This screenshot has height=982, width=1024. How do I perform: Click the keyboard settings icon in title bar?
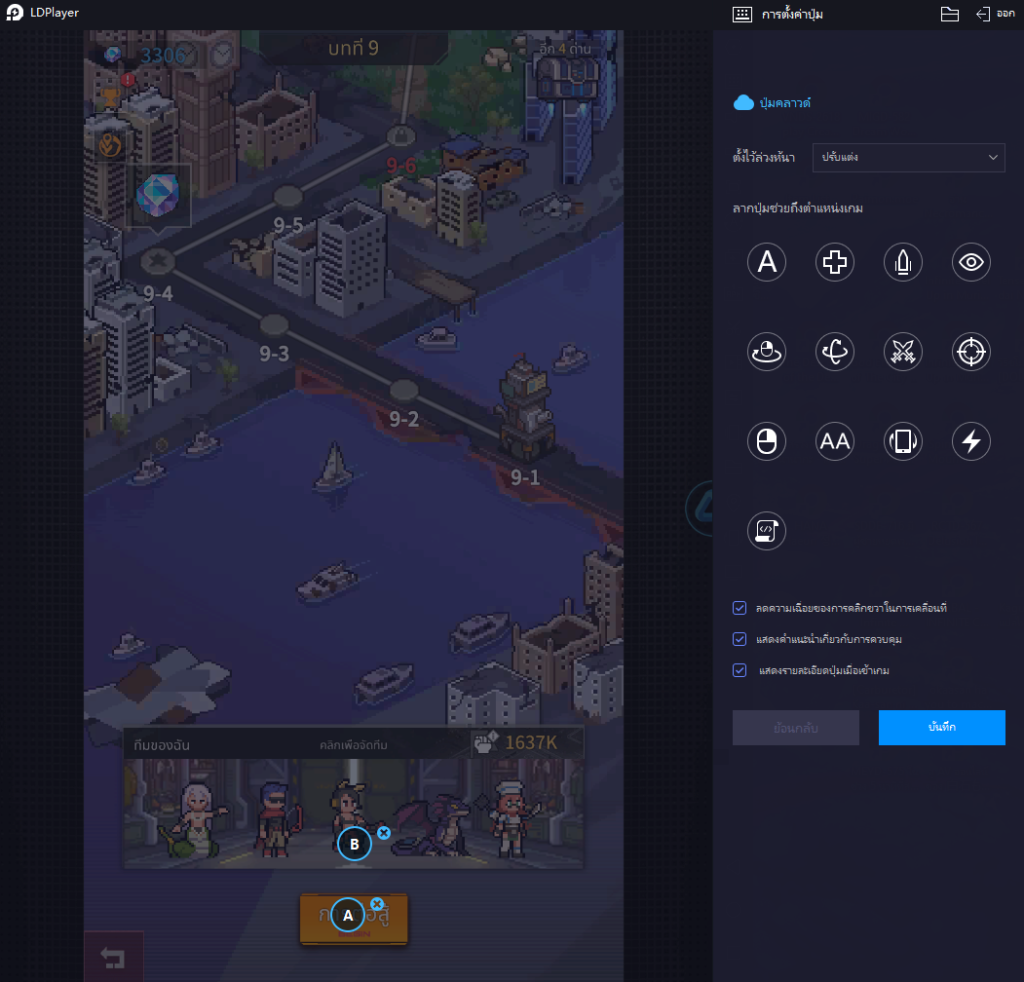[x=742, y=14]
